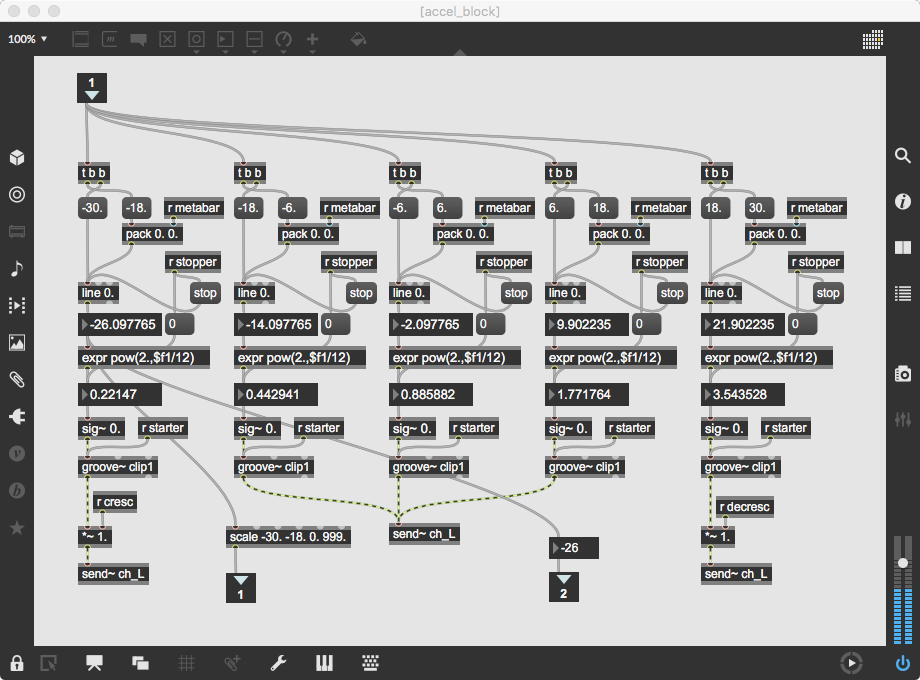The height and width of the screenshot is (680, 920).
Task: Click the stop message under first r stopper
Action: point(205,293)
